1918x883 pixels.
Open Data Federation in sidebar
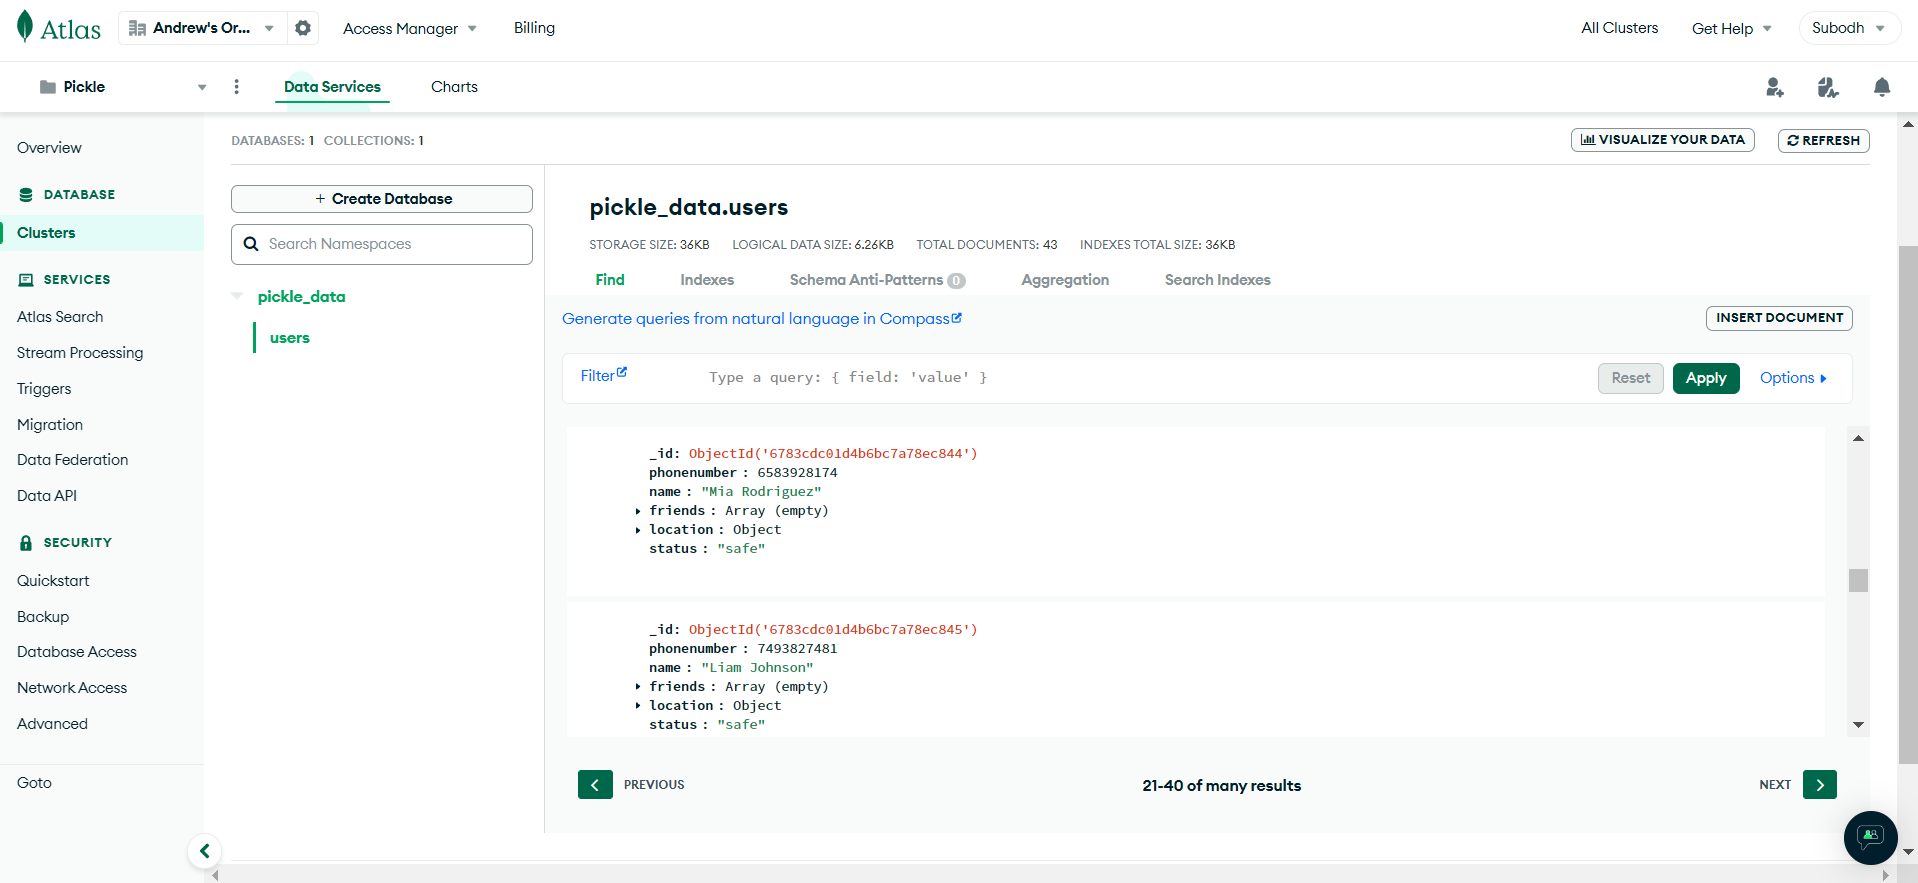[x=72, y=460]
